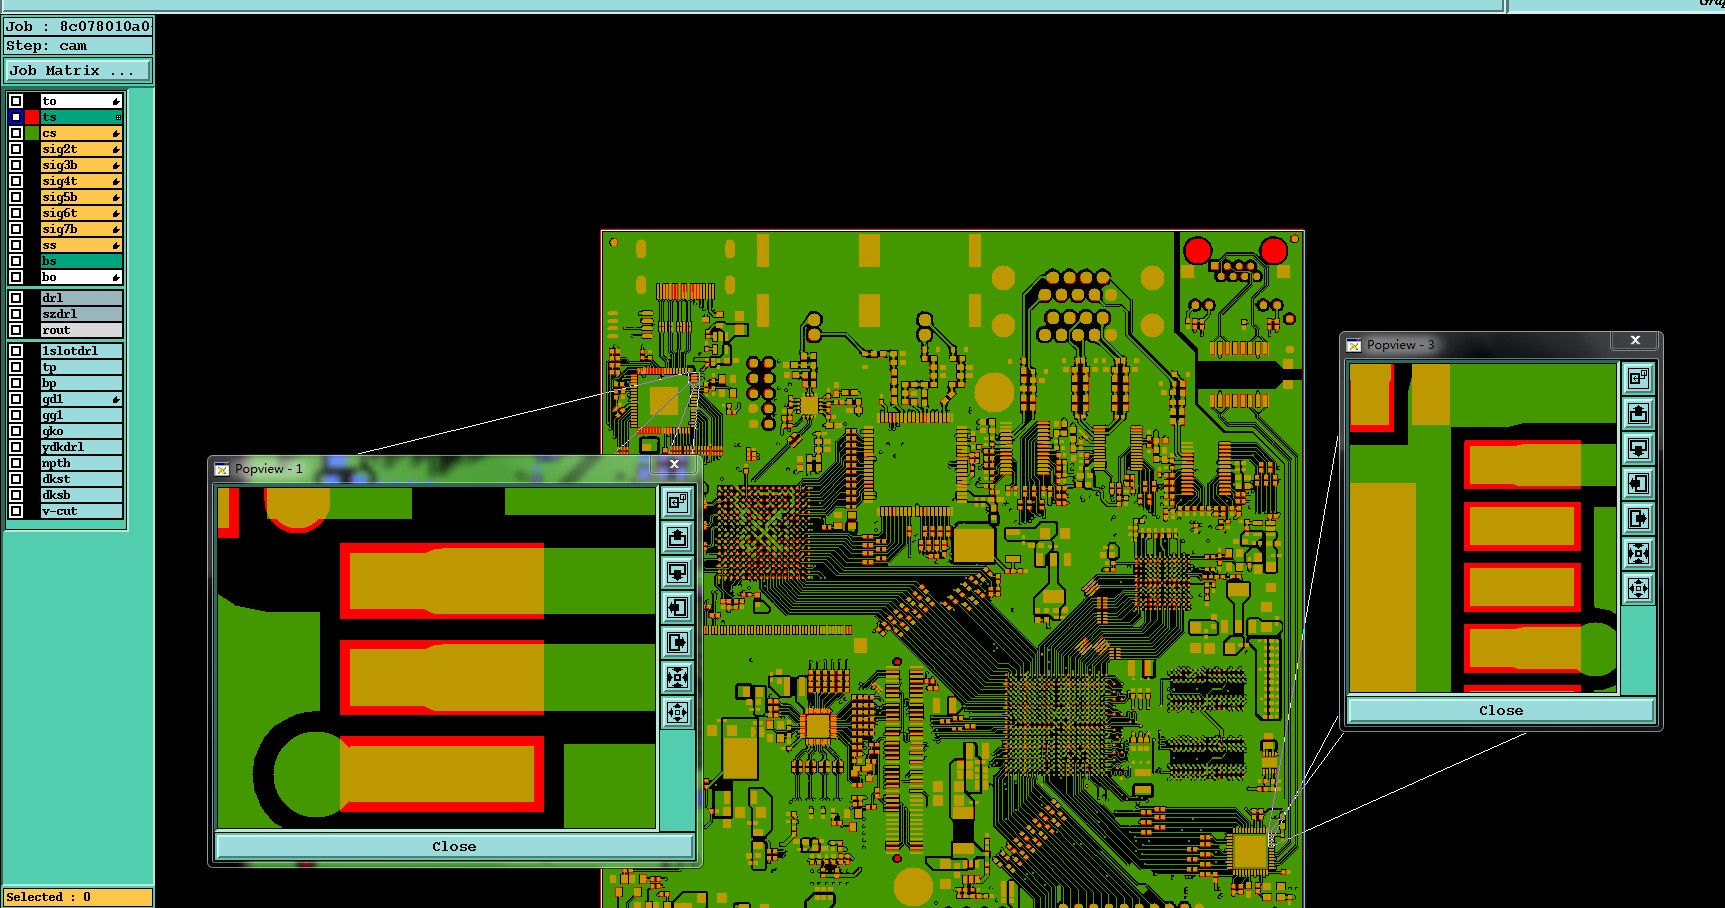Click the Selected : 0 status field
The height and width of the screenshot is (908, 1725).
78,897
